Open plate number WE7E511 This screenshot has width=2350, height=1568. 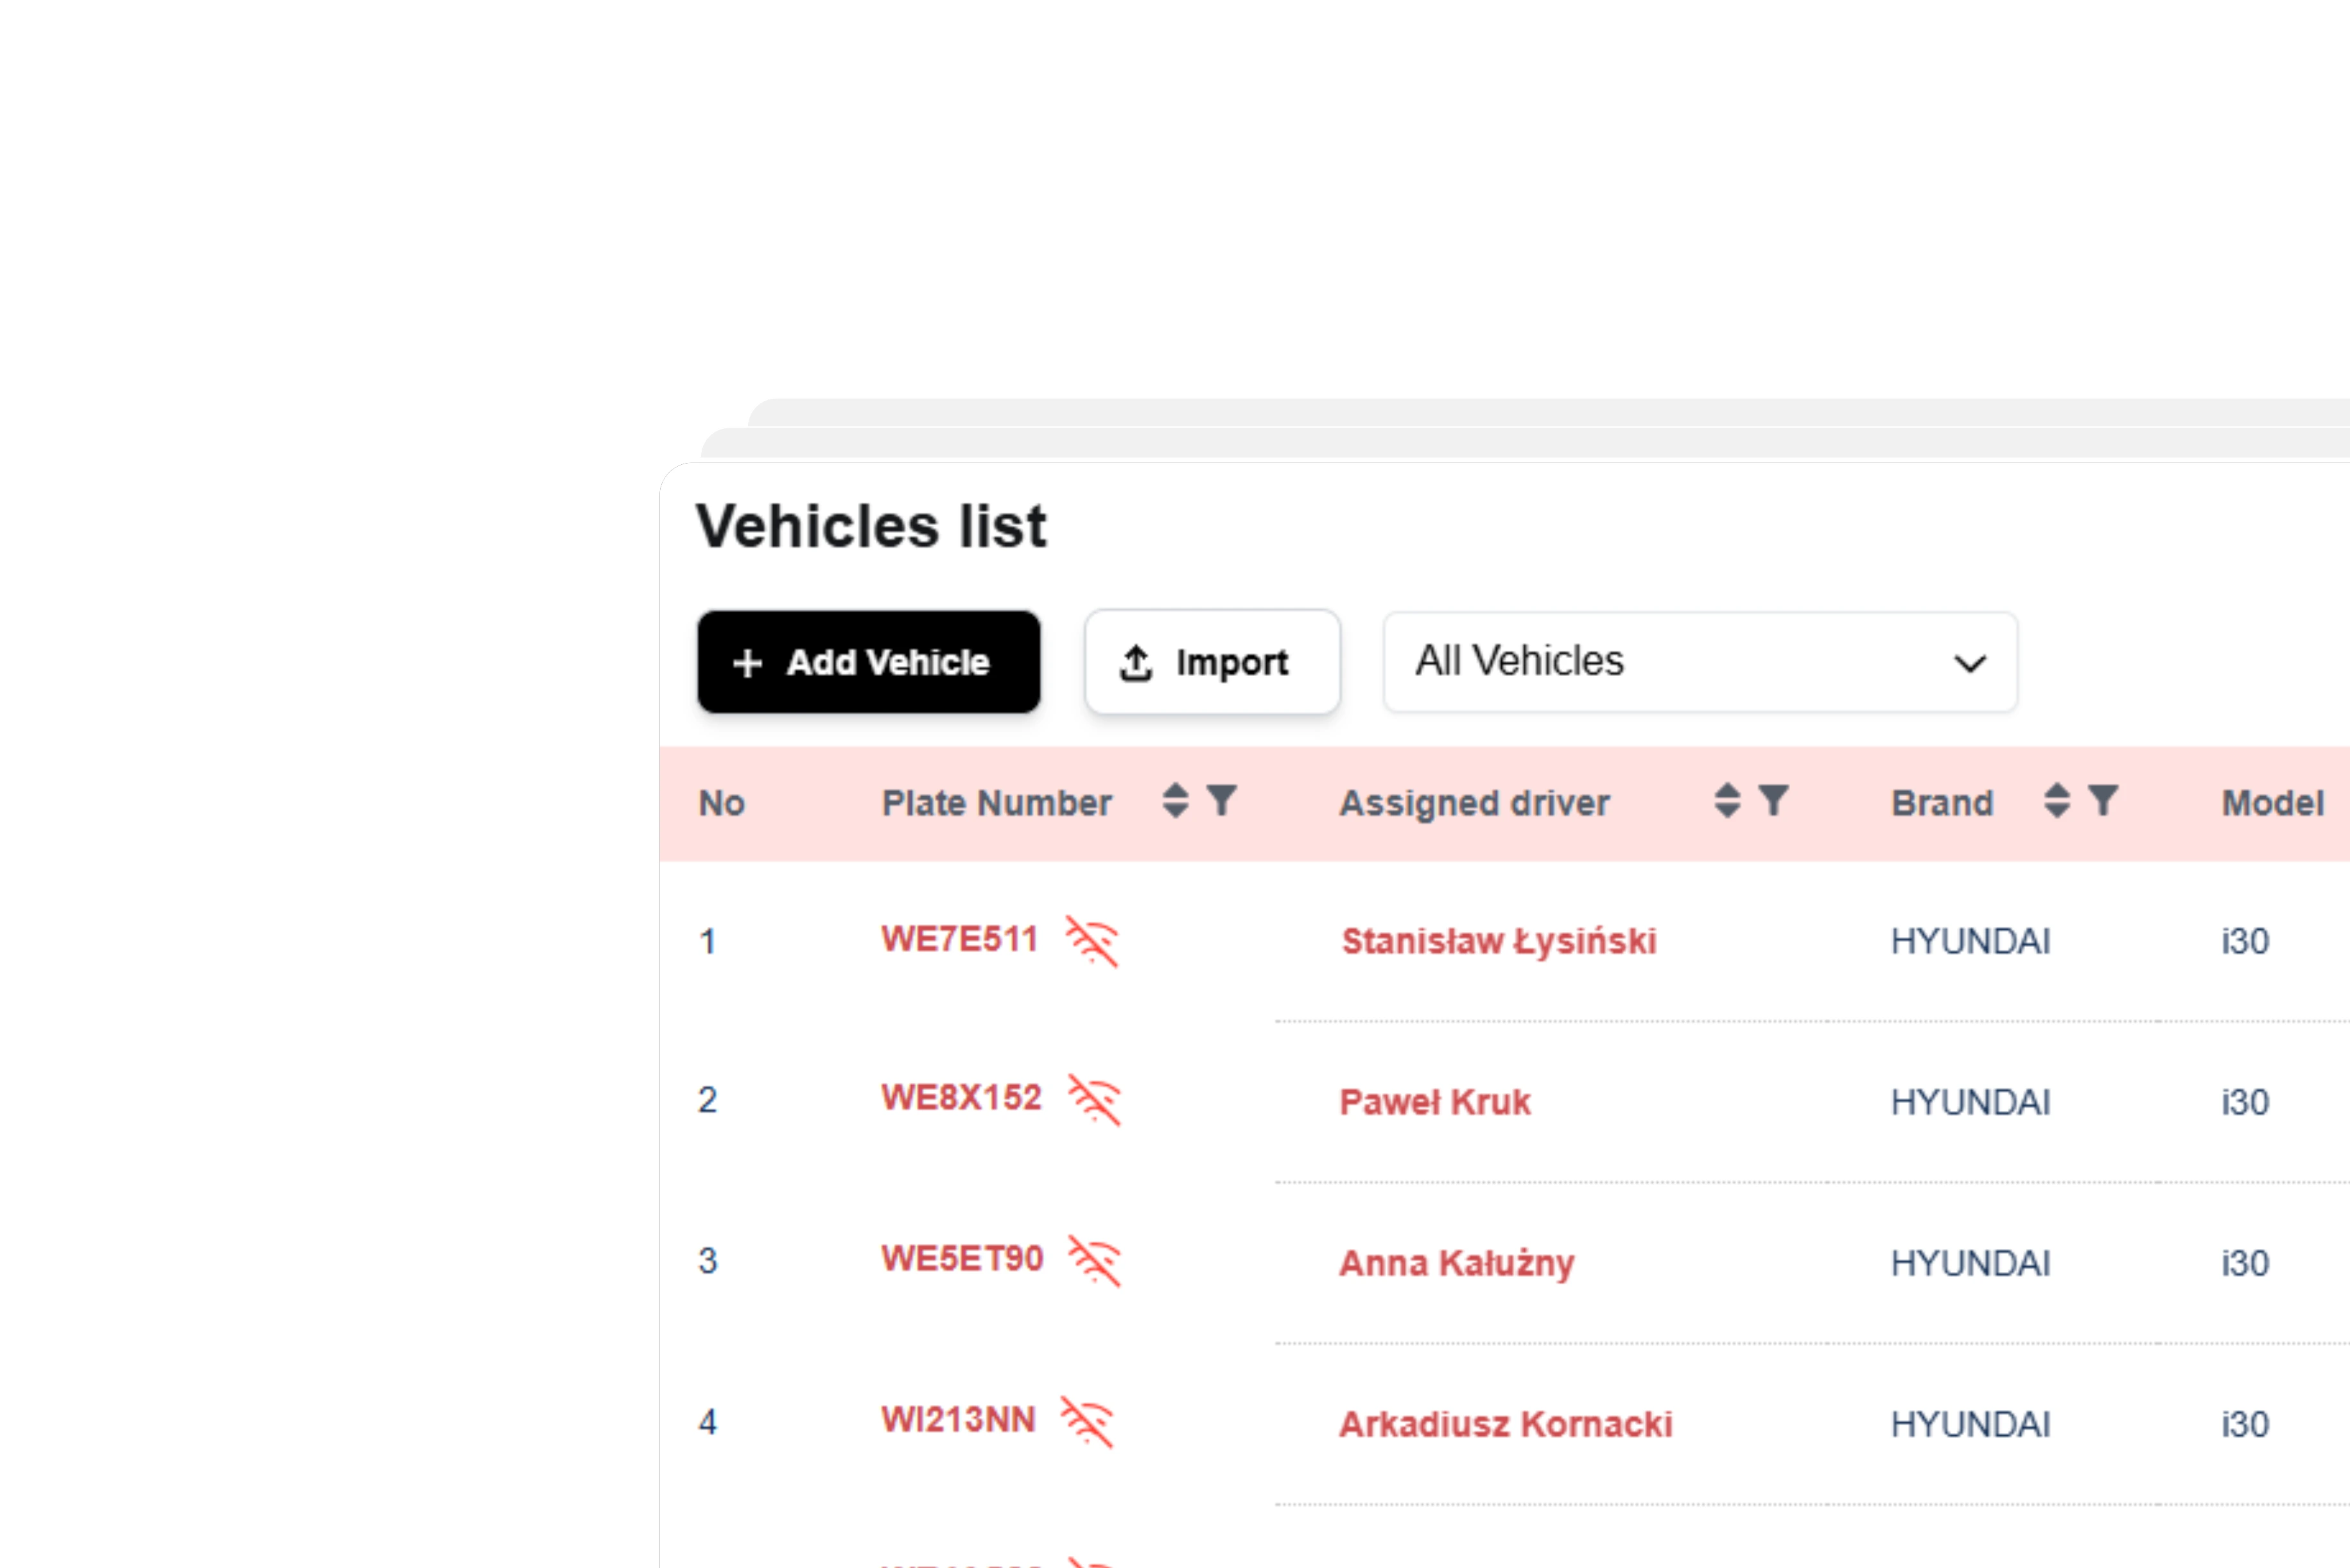(x=959, y=940)
